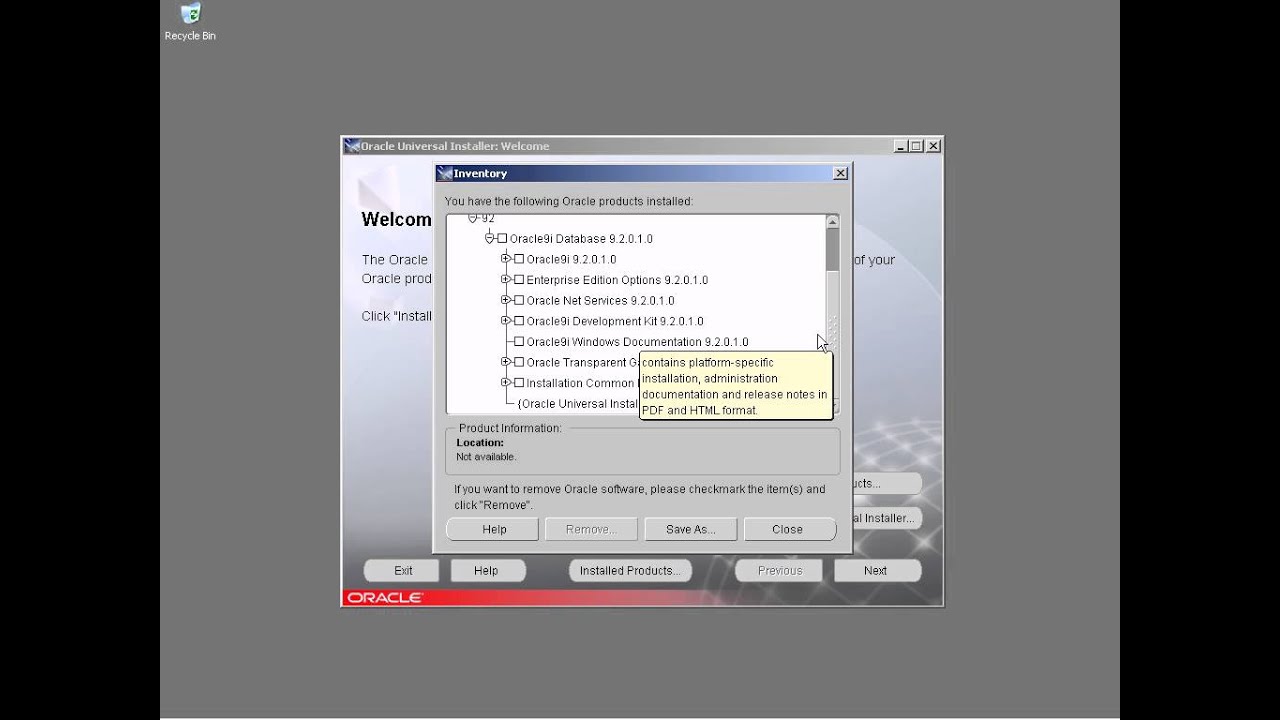Check the Oracle9i Windows Documentation checkbox
1280x720 pixels.
pos(519,342)
